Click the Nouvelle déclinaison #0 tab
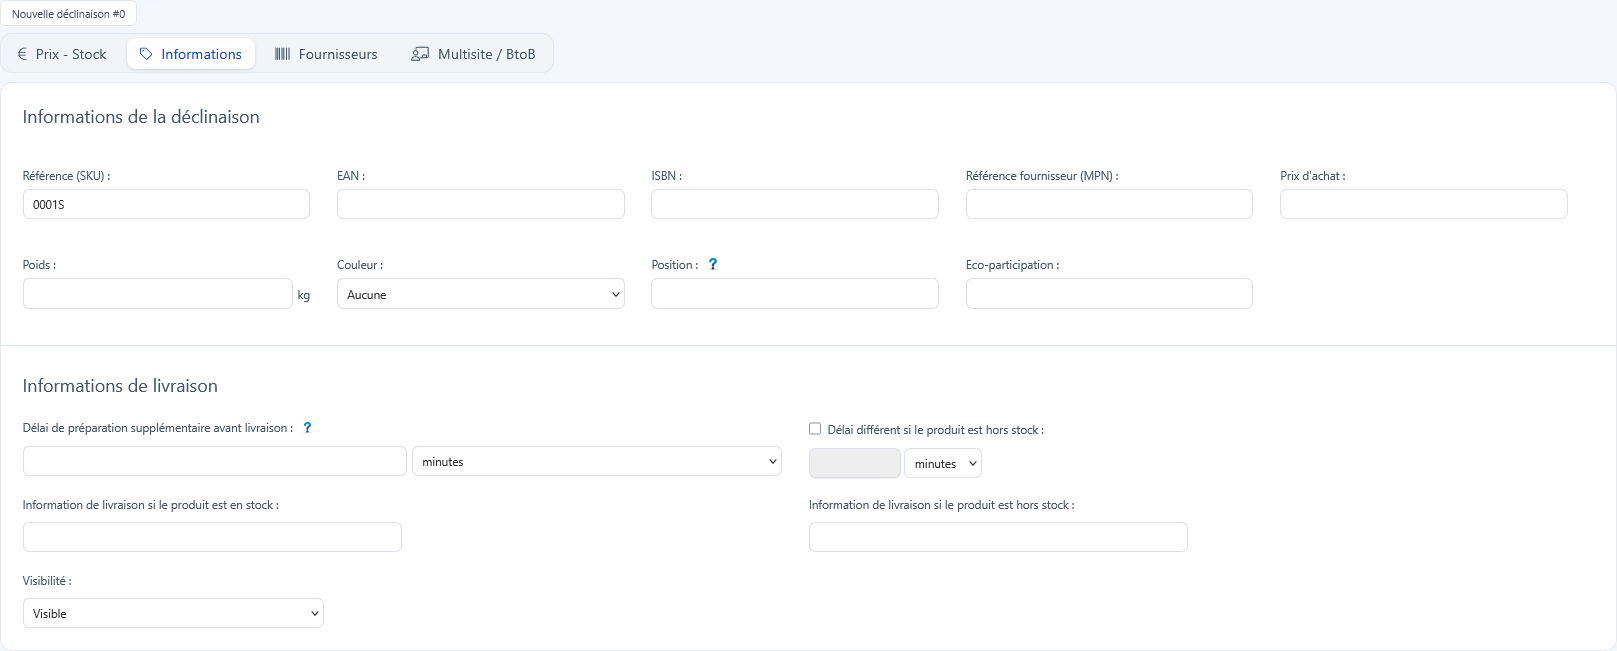 (69, 14)
